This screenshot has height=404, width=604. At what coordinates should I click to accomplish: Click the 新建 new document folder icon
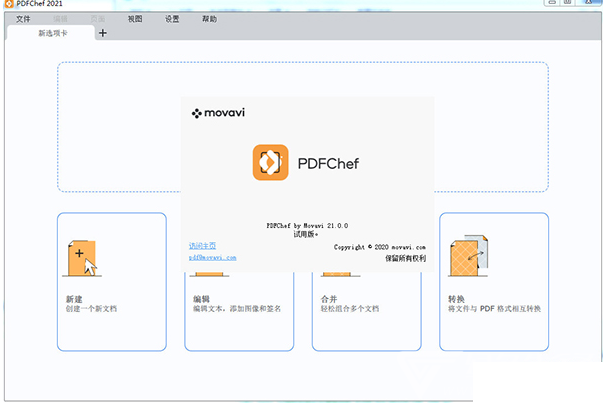[x=82, y=258]
